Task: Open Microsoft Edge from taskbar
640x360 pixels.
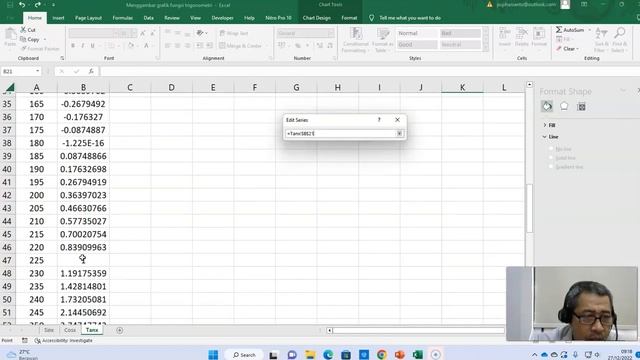Action: point(328,354)
